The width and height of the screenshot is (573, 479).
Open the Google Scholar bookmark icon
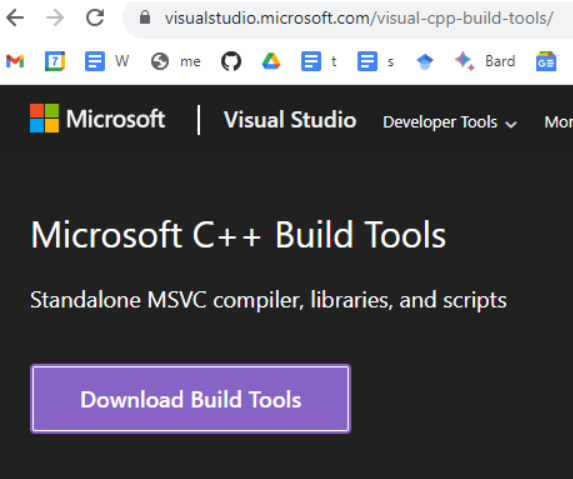[425, 61]
